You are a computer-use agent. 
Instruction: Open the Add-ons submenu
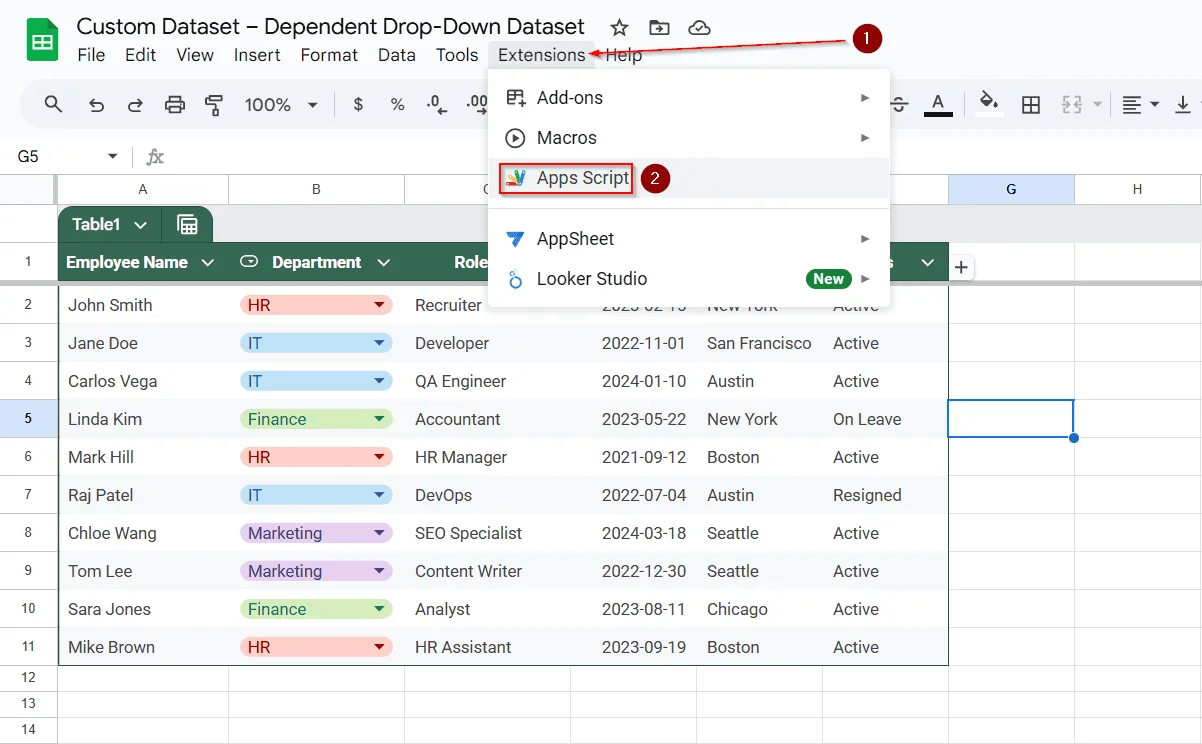click(689, 98)
